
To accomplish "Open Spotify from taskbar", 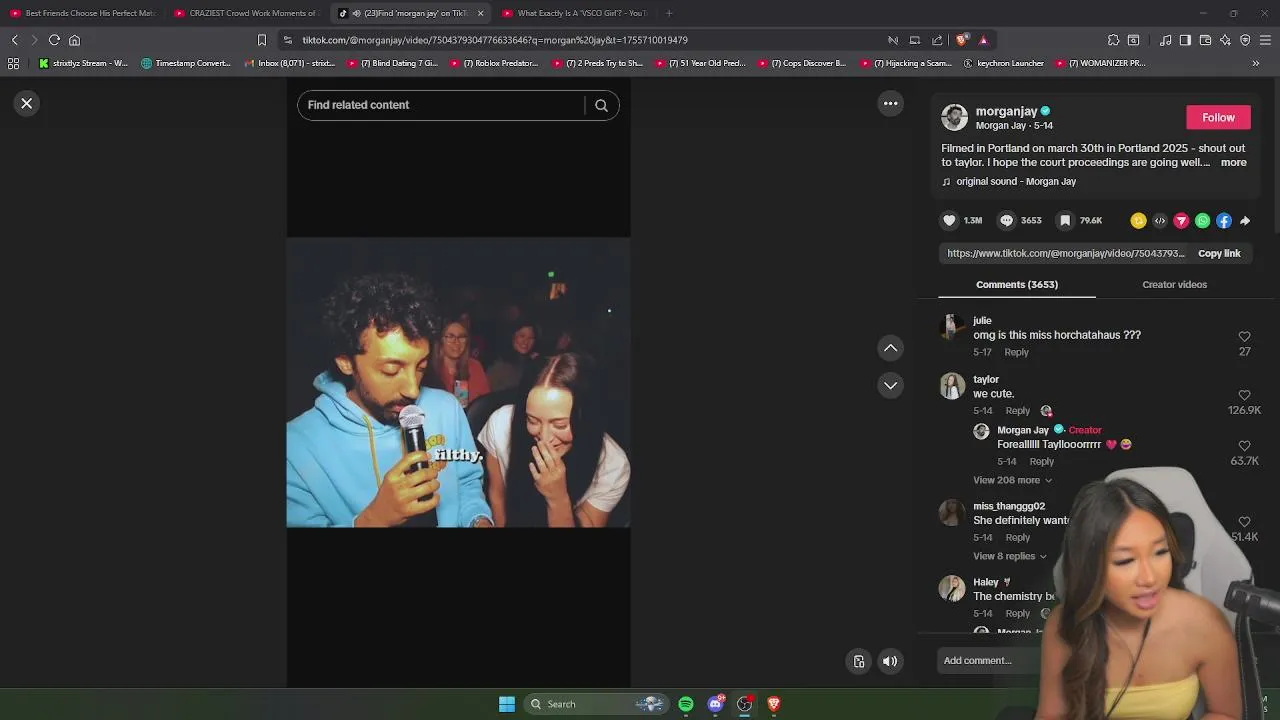I will (686, 704).
